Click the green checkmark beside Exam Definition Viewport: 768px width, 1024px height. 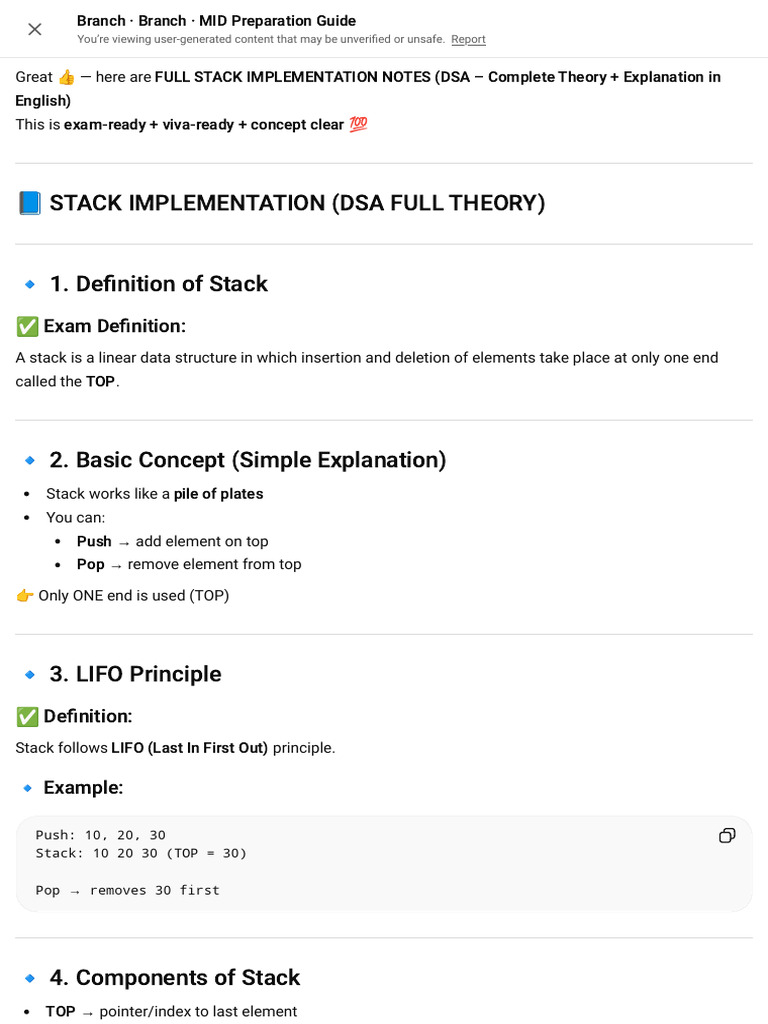pyautogui.click(x=27, y=326)
